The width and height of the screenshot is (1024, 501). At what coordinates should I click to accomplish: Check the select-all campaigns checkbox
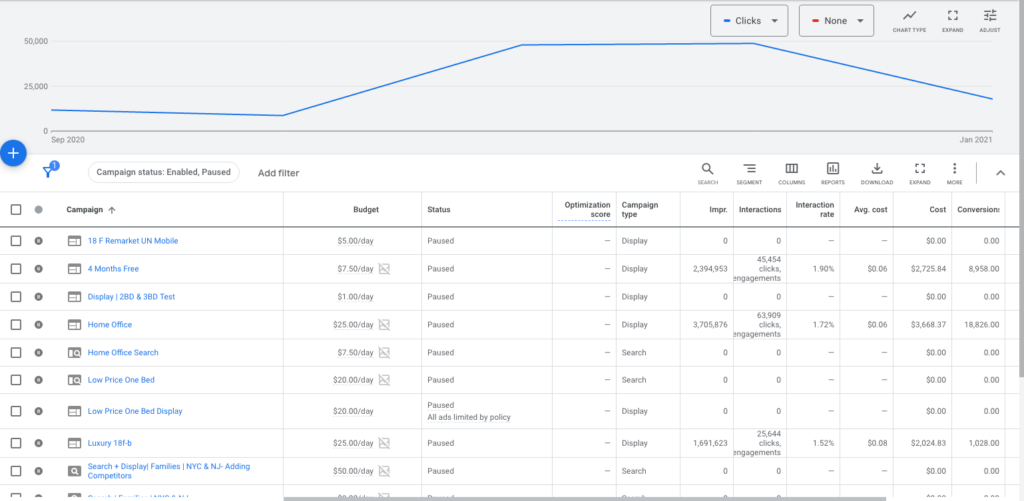pyautogui.click(x=15, y=210)
